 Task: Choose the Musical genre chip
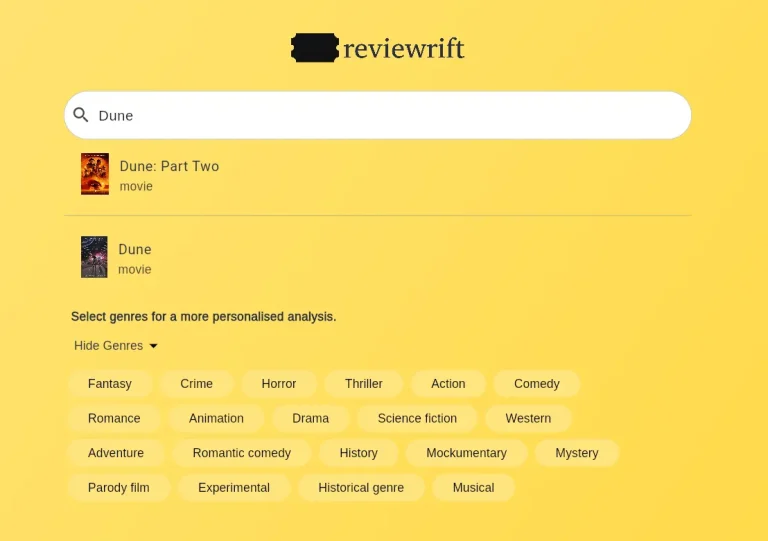474,488
